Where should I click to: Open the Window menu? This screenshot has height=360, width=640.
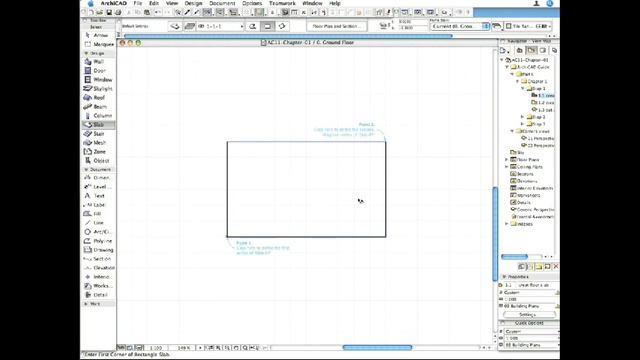point(312,3)
